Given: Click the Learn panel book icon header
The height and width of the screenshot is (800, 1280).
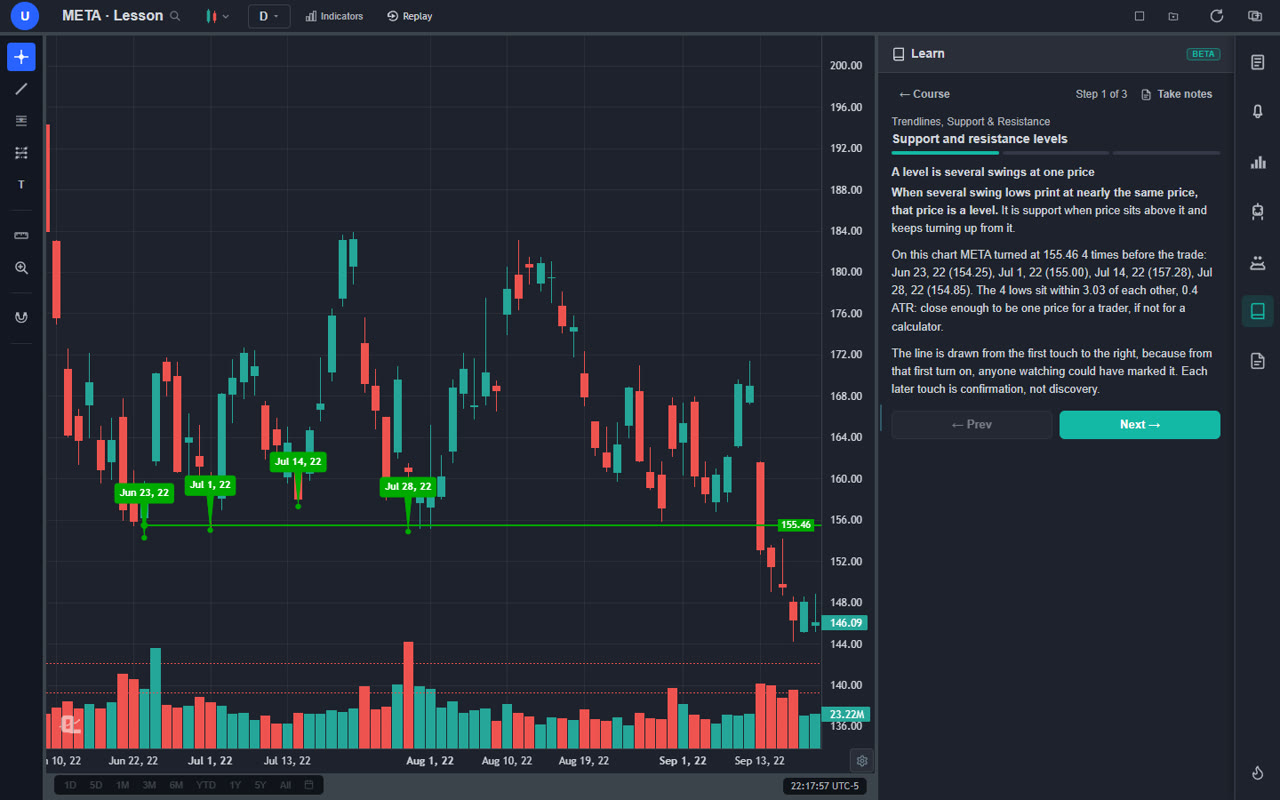Looking at the screenshot, I should [x=898, y=54].
